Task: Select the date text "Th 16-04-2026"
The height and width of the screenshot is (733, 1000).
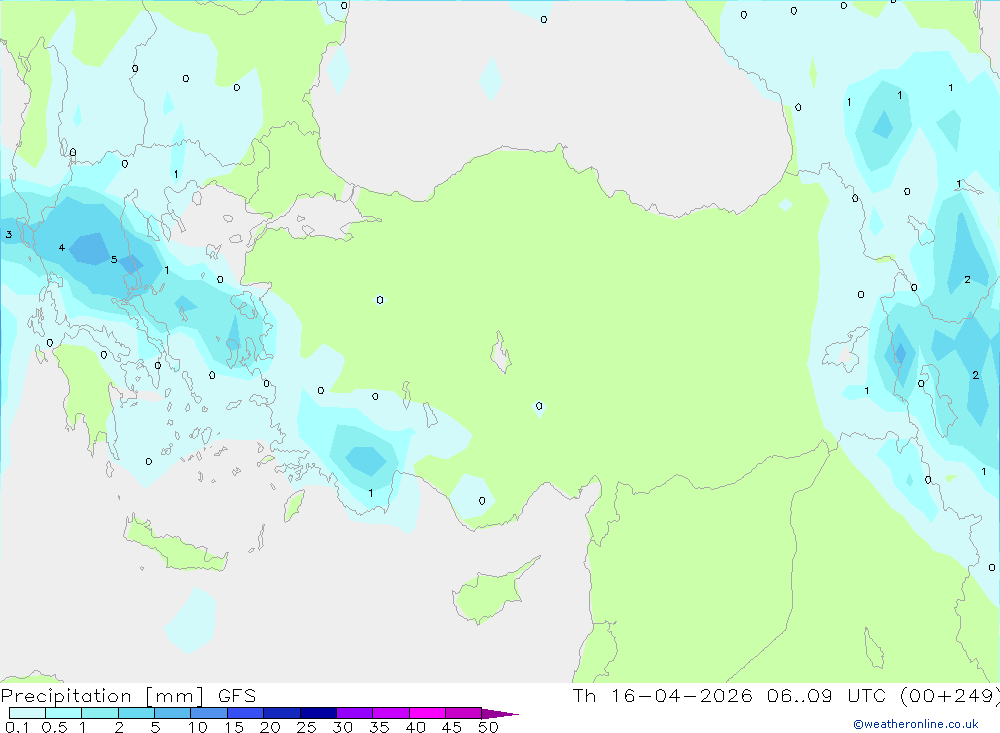Action: click(x=663, y=696)
